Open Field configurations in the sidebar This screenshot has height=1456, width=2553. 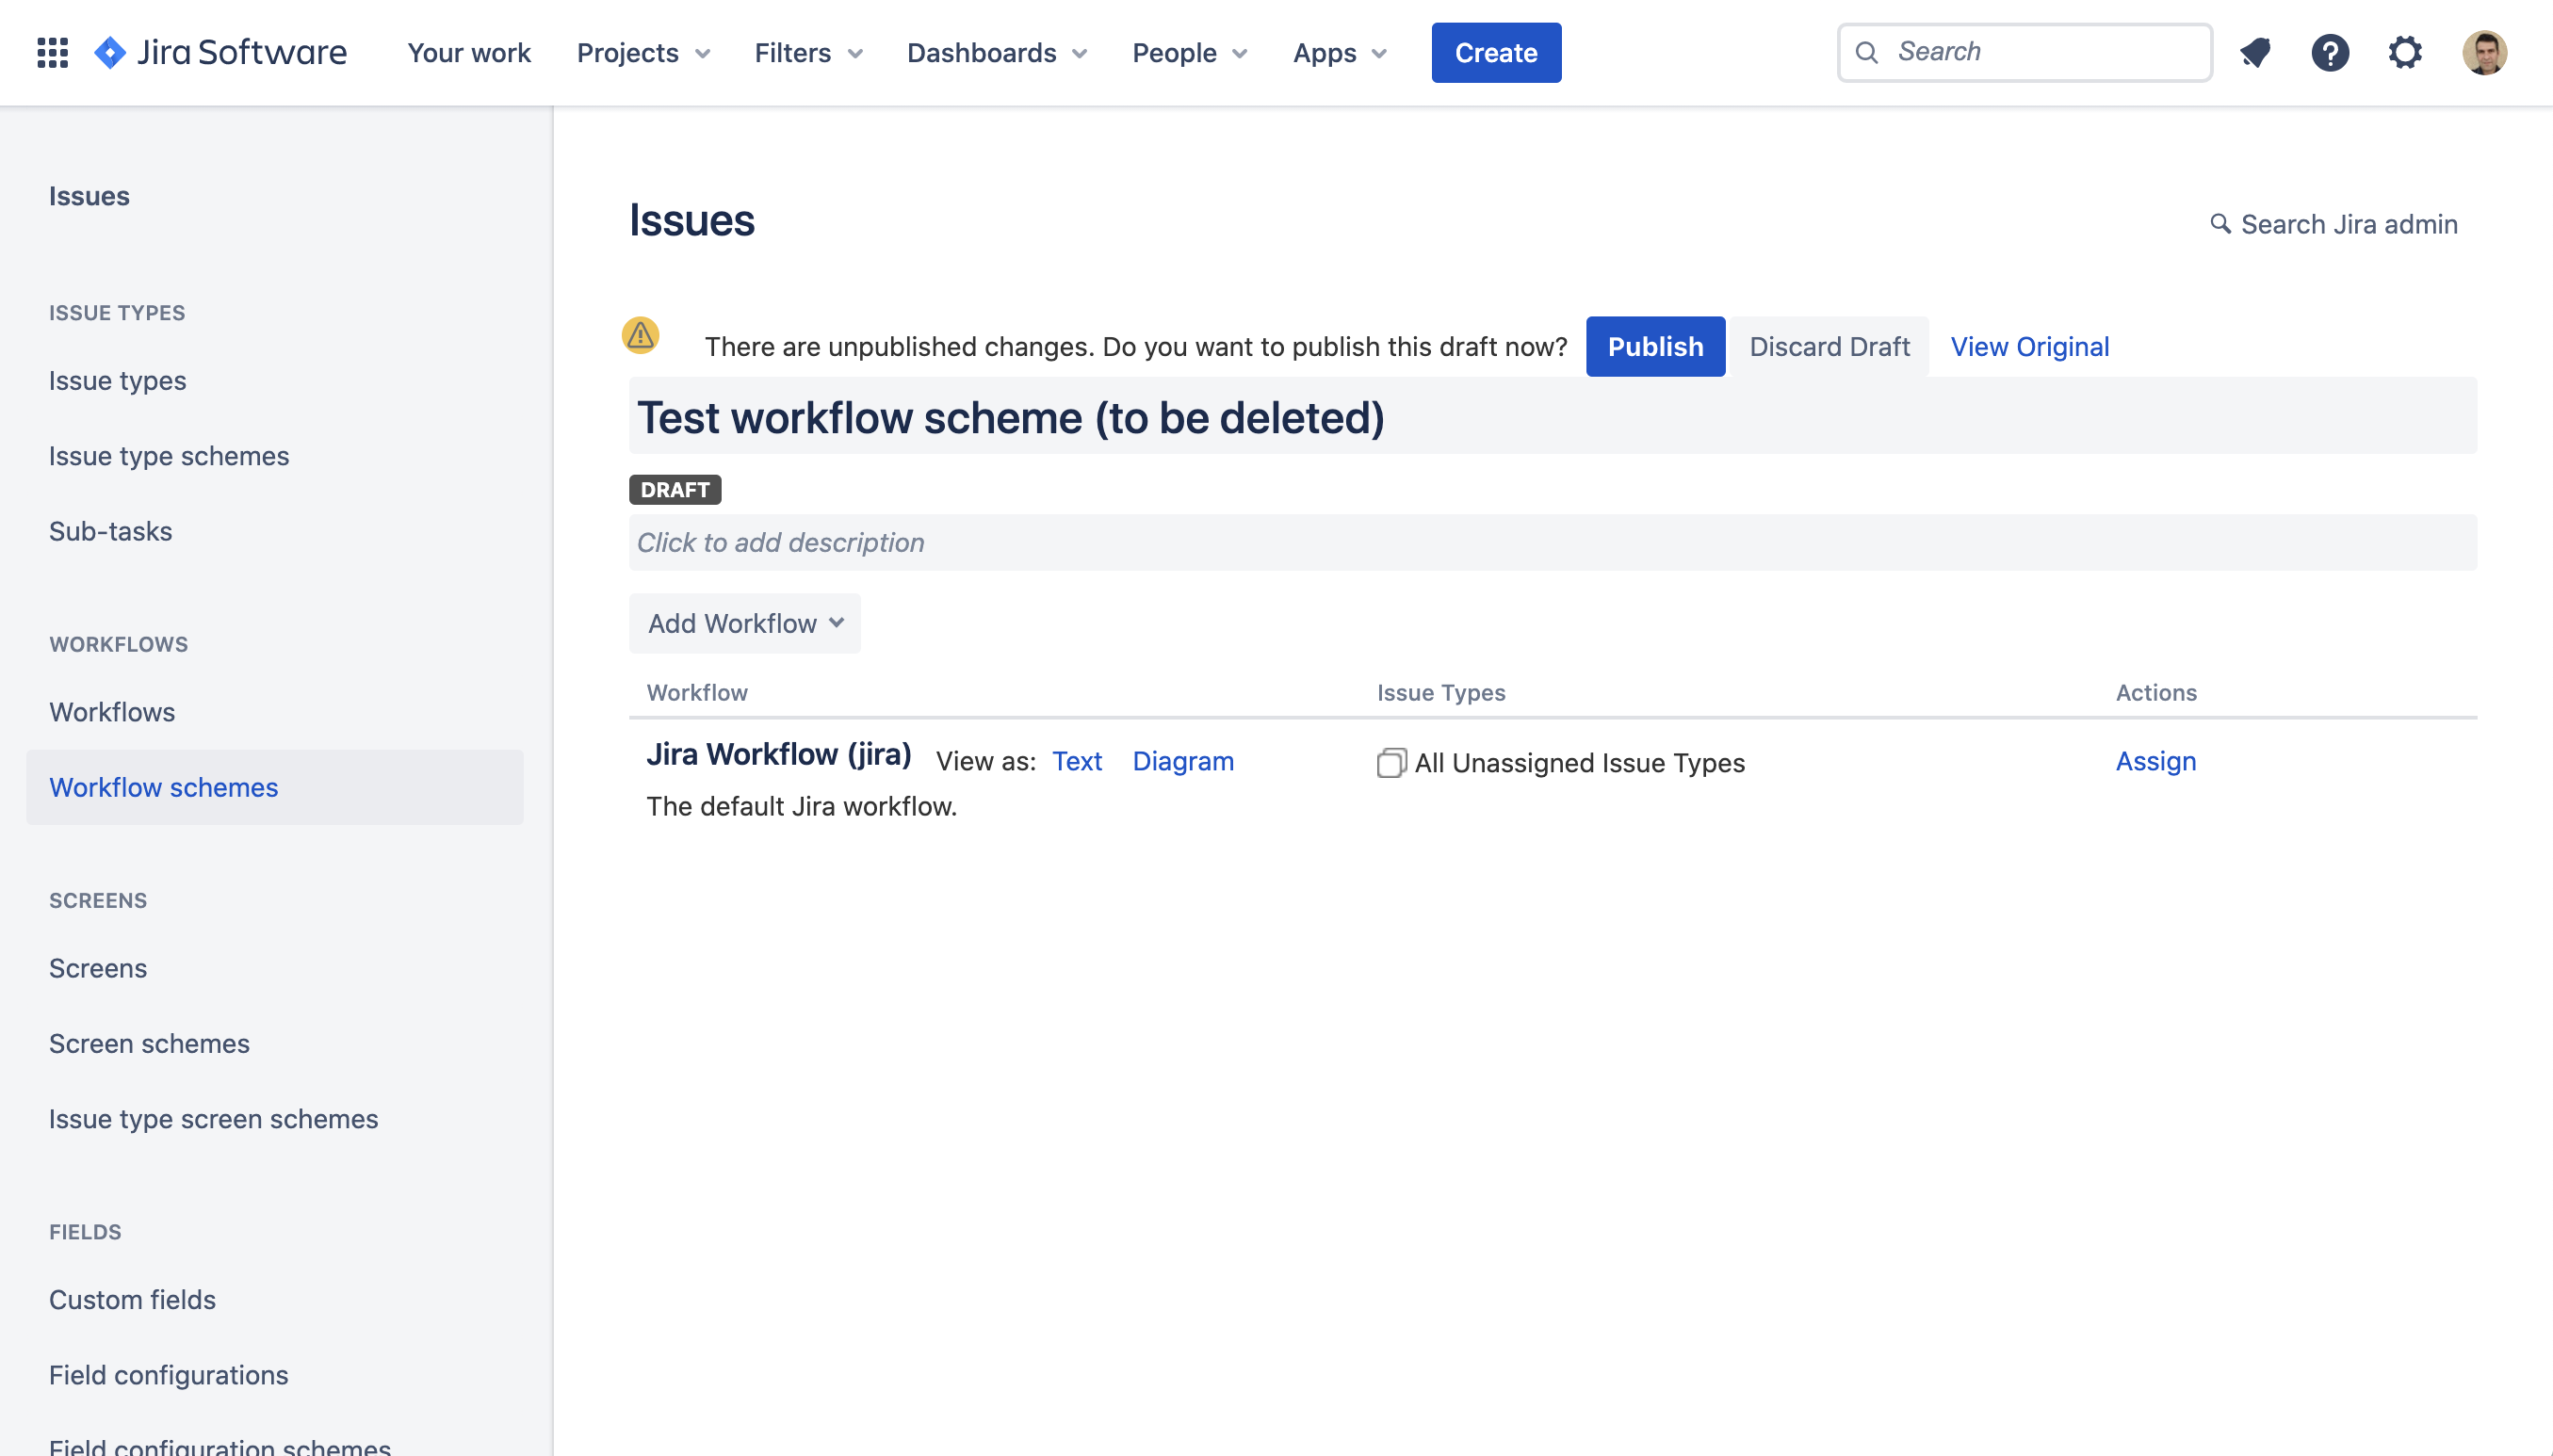coord(168,1375)
